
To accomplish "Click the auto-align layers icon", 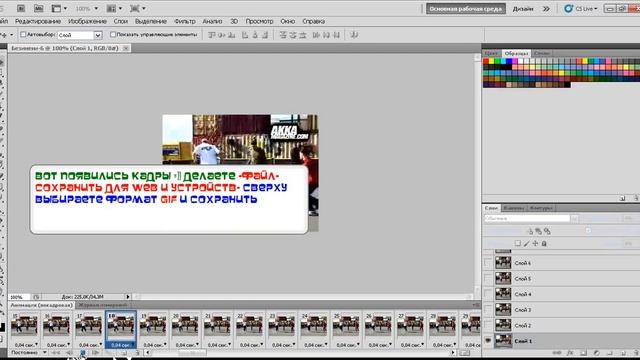I will (x=354, y=35).
